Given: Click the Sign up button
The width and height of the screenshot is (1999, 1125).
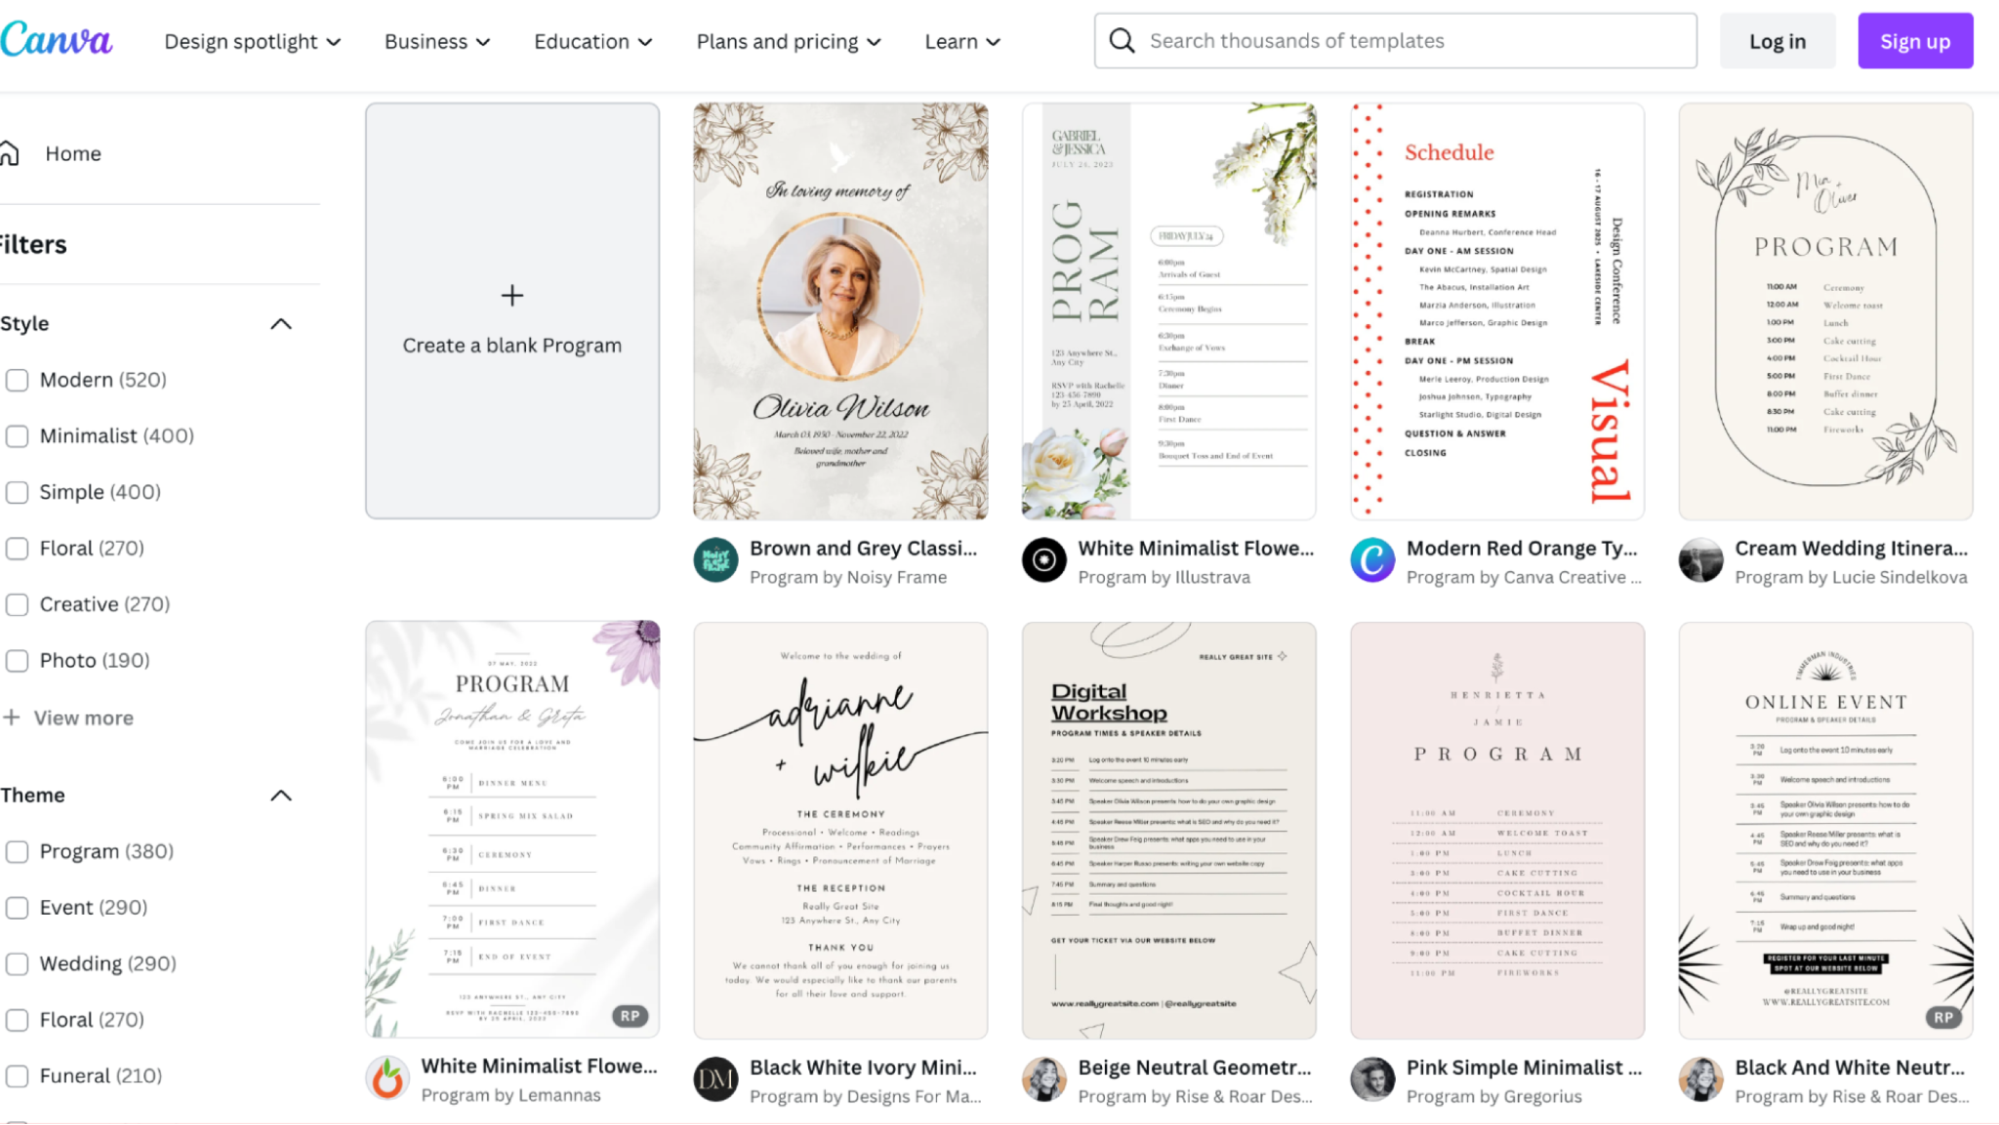Looking at the screenshot, I should pos(1915,40).
